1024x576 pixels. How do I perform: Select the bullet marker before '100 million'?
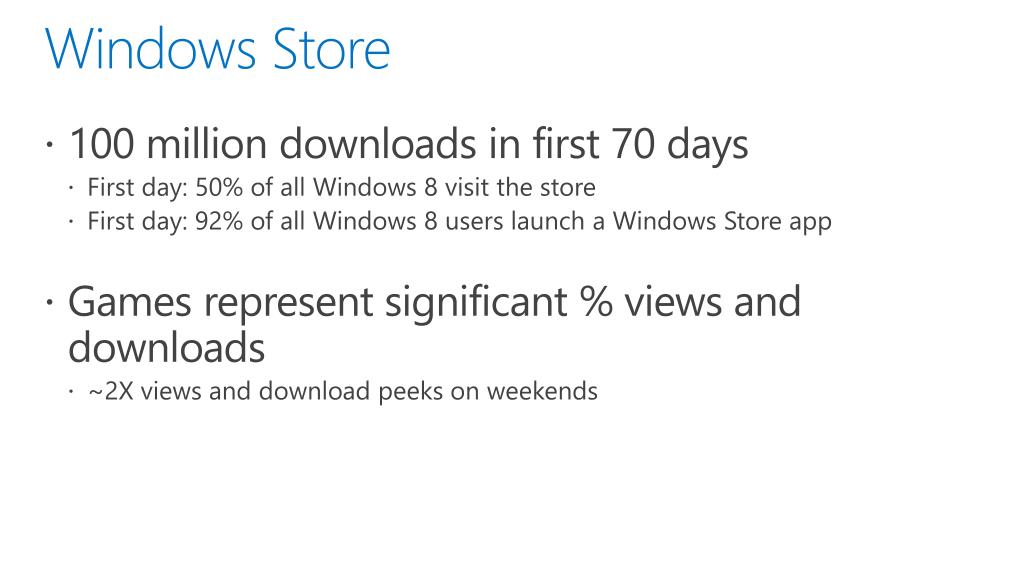click(x=50, y=146)
